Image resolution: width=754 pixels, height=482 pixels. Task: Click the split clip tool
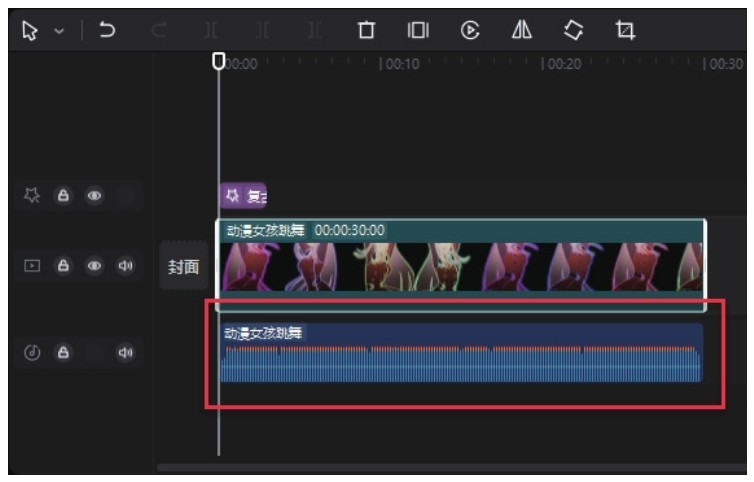click(x=211, y=30)
